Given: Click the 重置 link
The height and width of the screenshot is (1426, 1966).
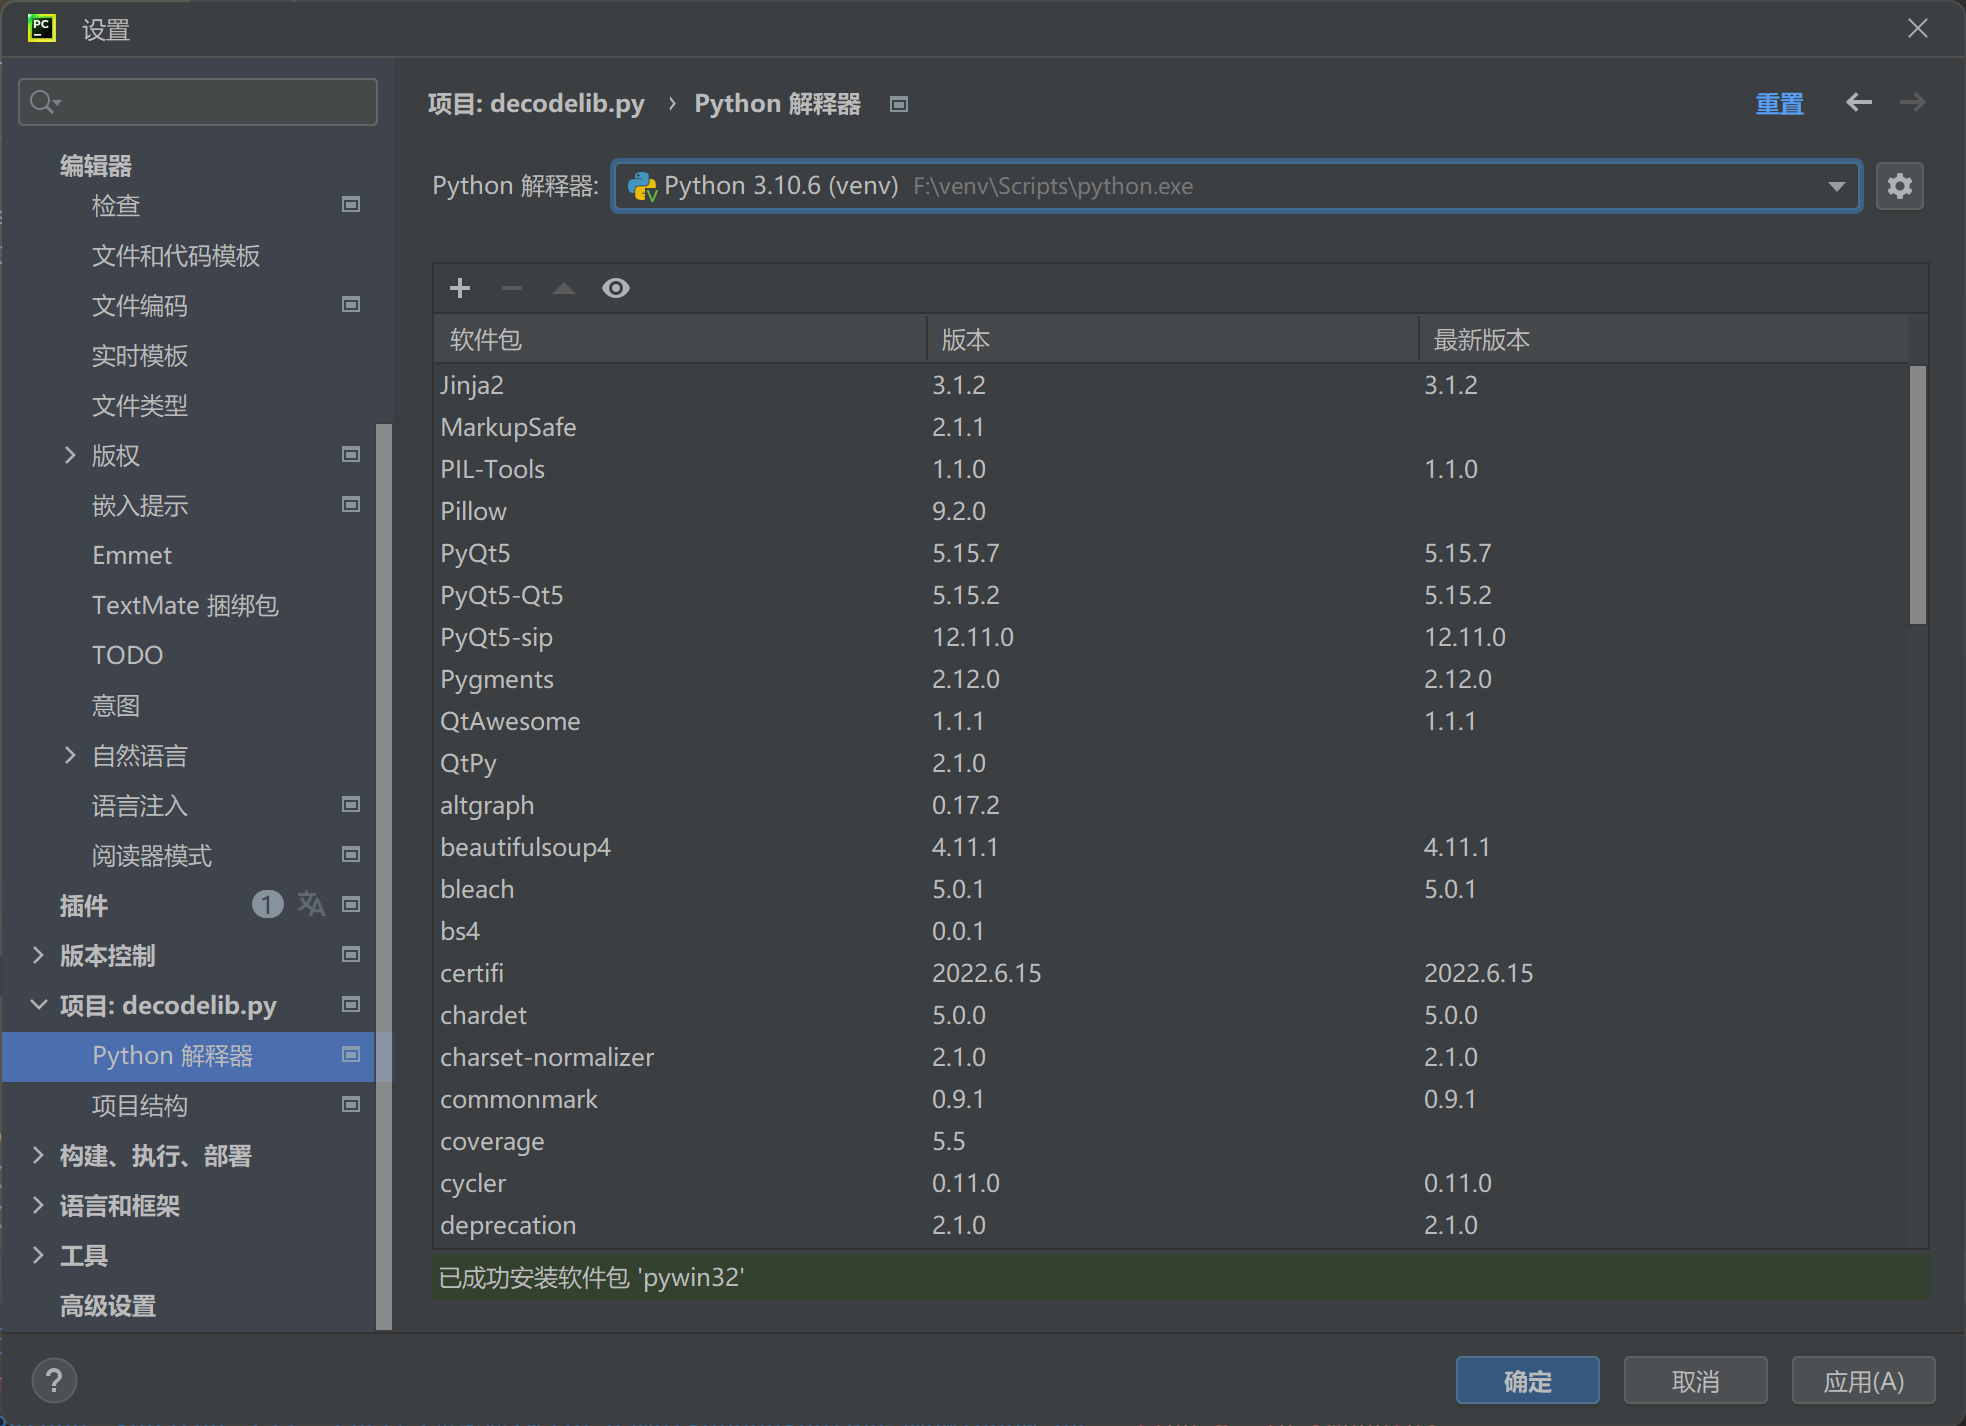Looking at the screenshot, I should pos(1779,104).
